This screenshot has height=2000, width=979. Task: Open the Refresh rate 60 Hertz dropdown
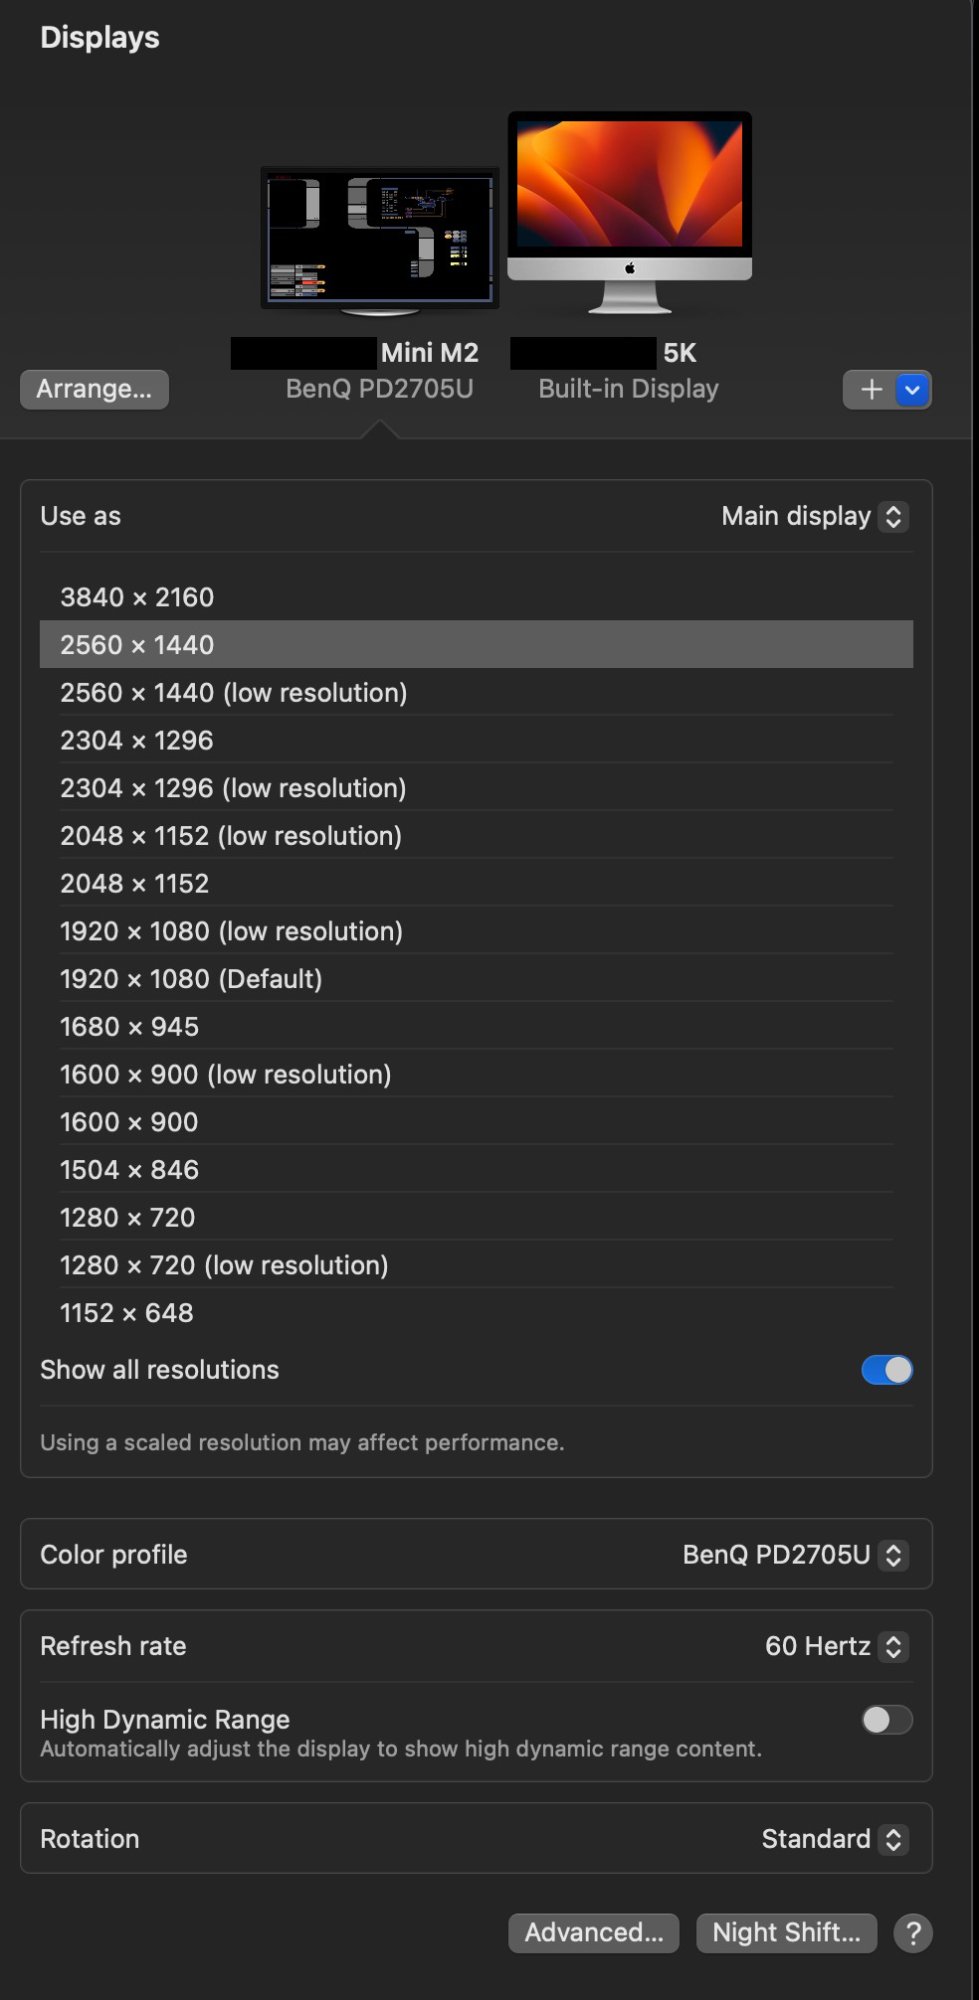click(x=835, y=1646)
